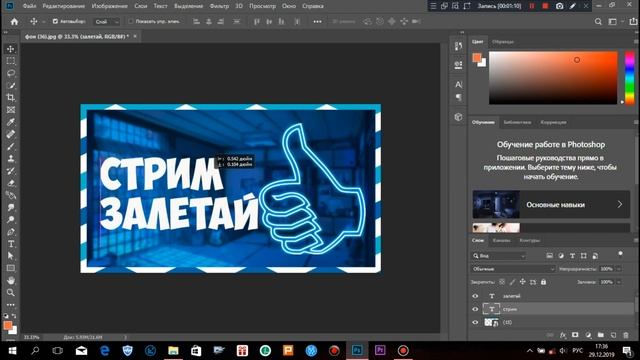Switch to the Каналы tab

point(502,240)
